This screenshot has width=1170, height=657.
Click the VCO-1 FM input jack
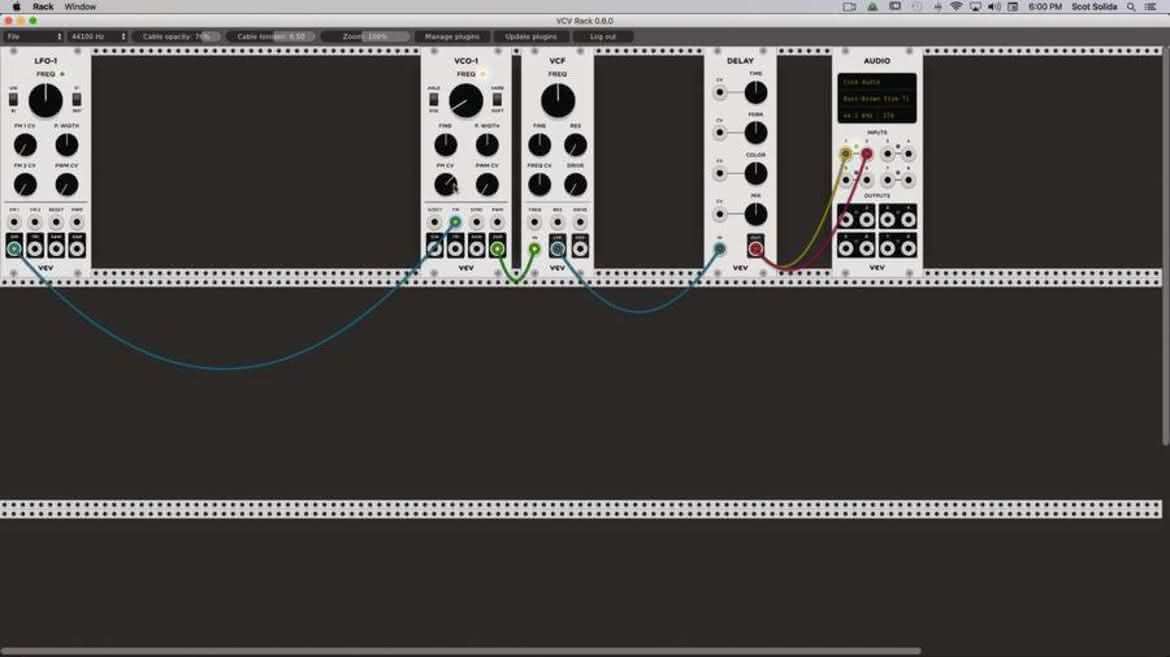(x=455, y=222)
